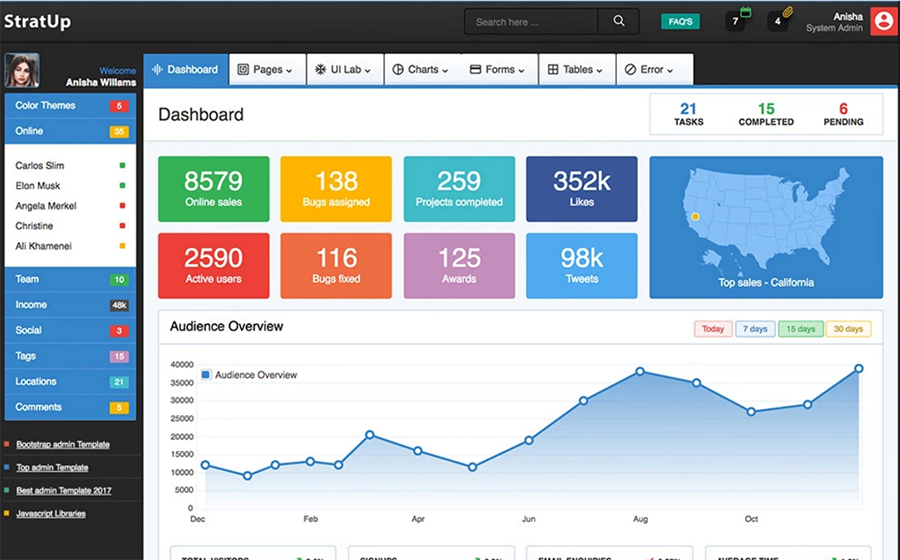Select the Today time range filter
Screen dimensions: 900x560
click(x=713, y=329)
